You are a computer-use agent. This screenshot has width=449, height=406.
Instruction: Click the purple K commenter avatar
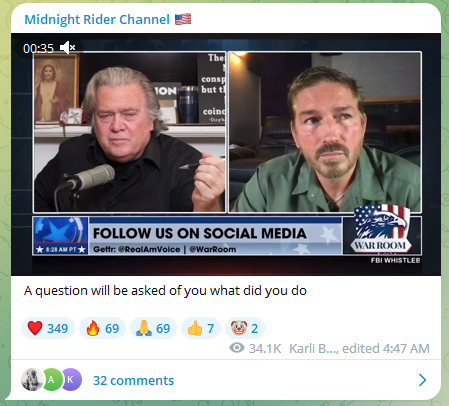[x=71, y=379]
